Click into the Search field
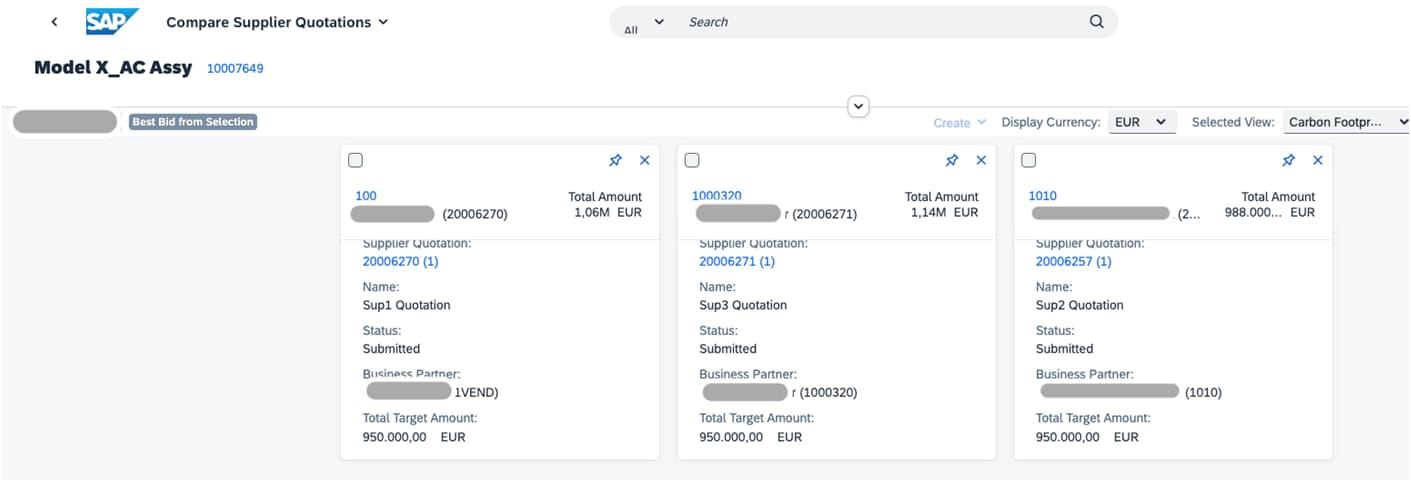 click(880, 22)
